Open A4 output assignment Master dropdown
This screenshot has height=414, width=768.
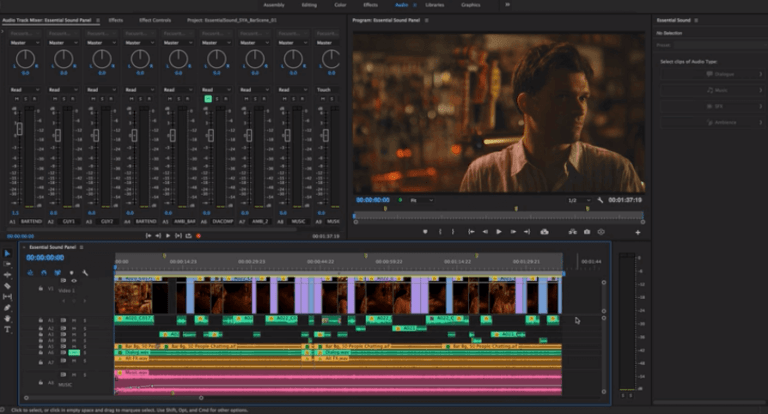click(x=140, y=43)
